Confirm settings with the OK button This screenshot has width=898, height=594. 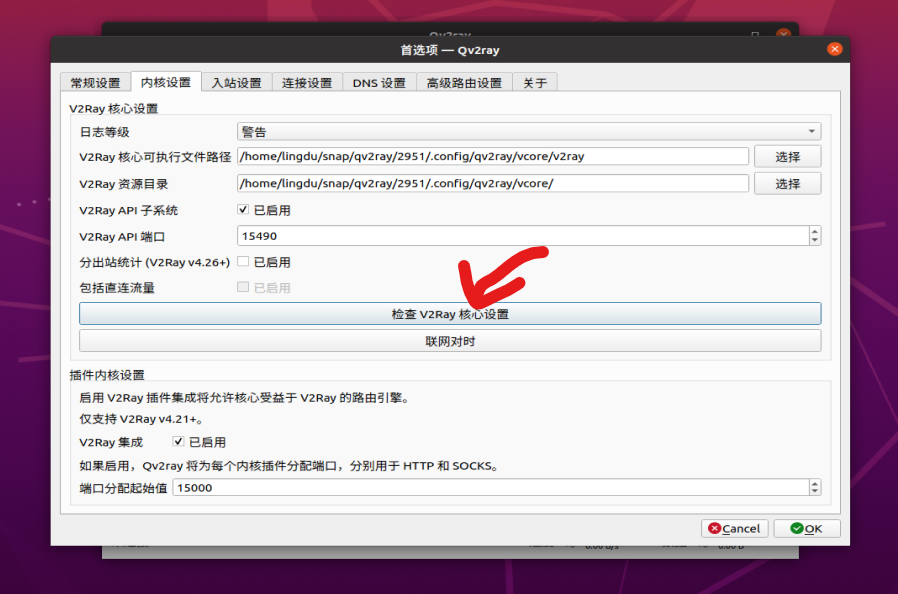tap(806, 528)
